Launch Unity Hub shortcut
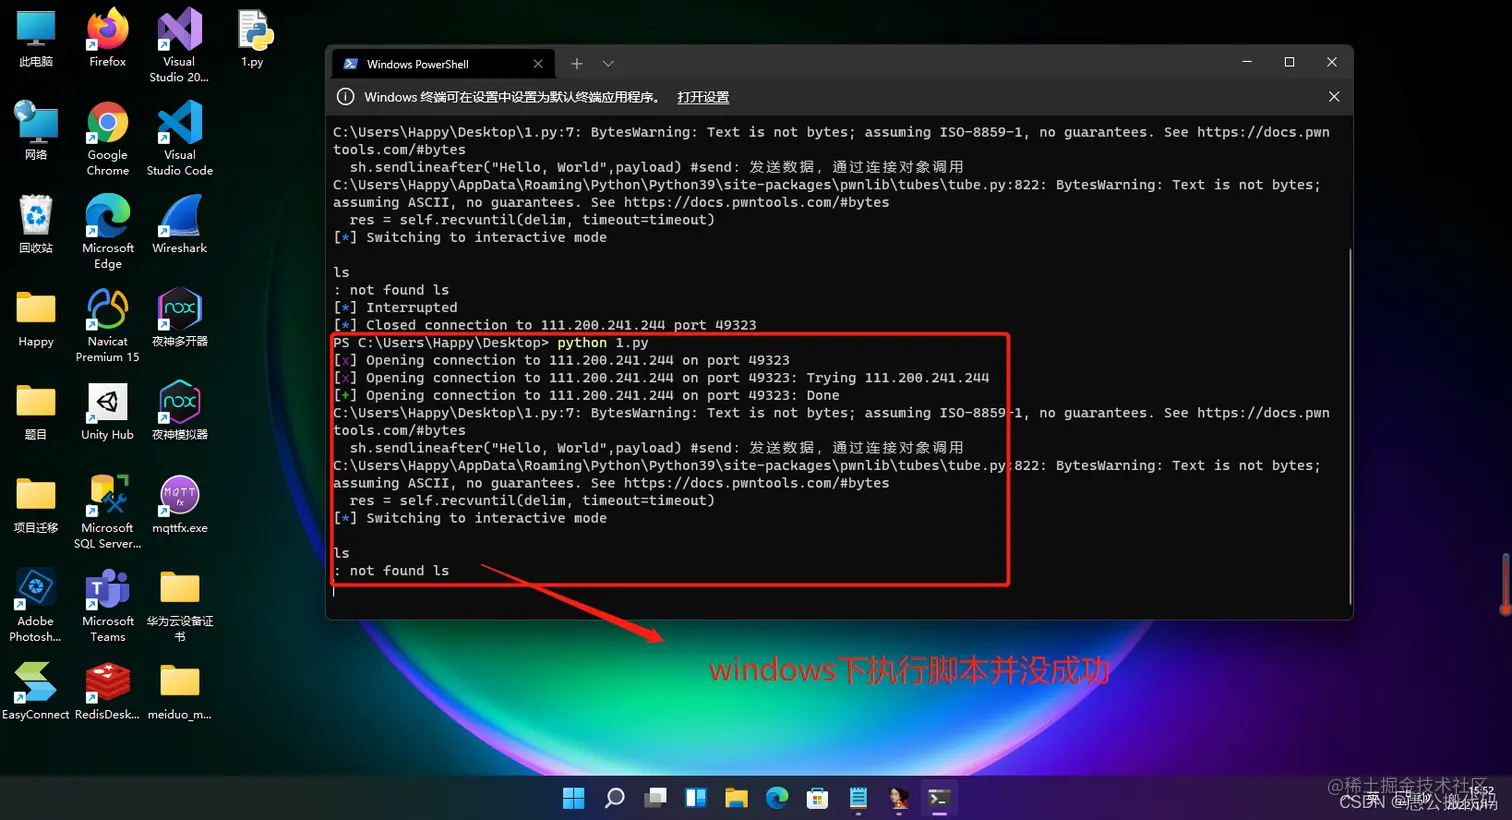1512x820 pixels. point(107,412)
